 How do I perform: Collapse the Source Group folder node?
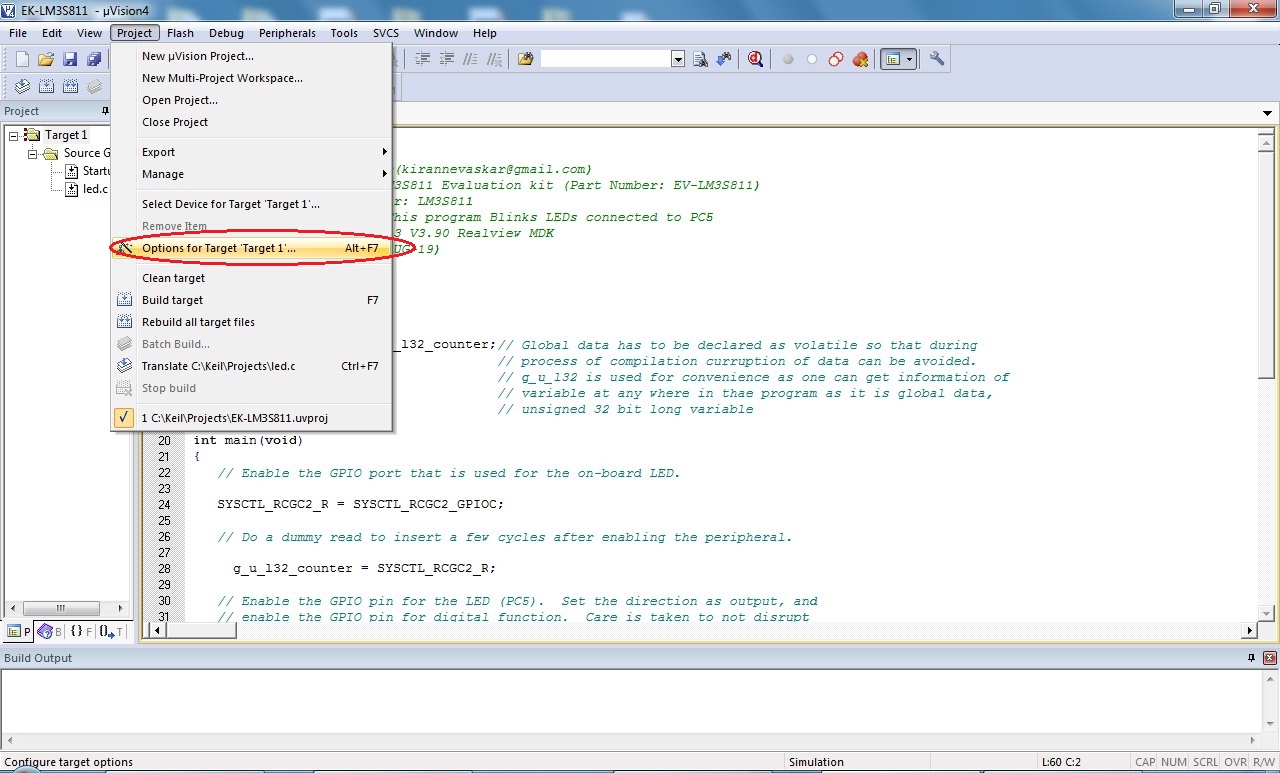[33, 153]
